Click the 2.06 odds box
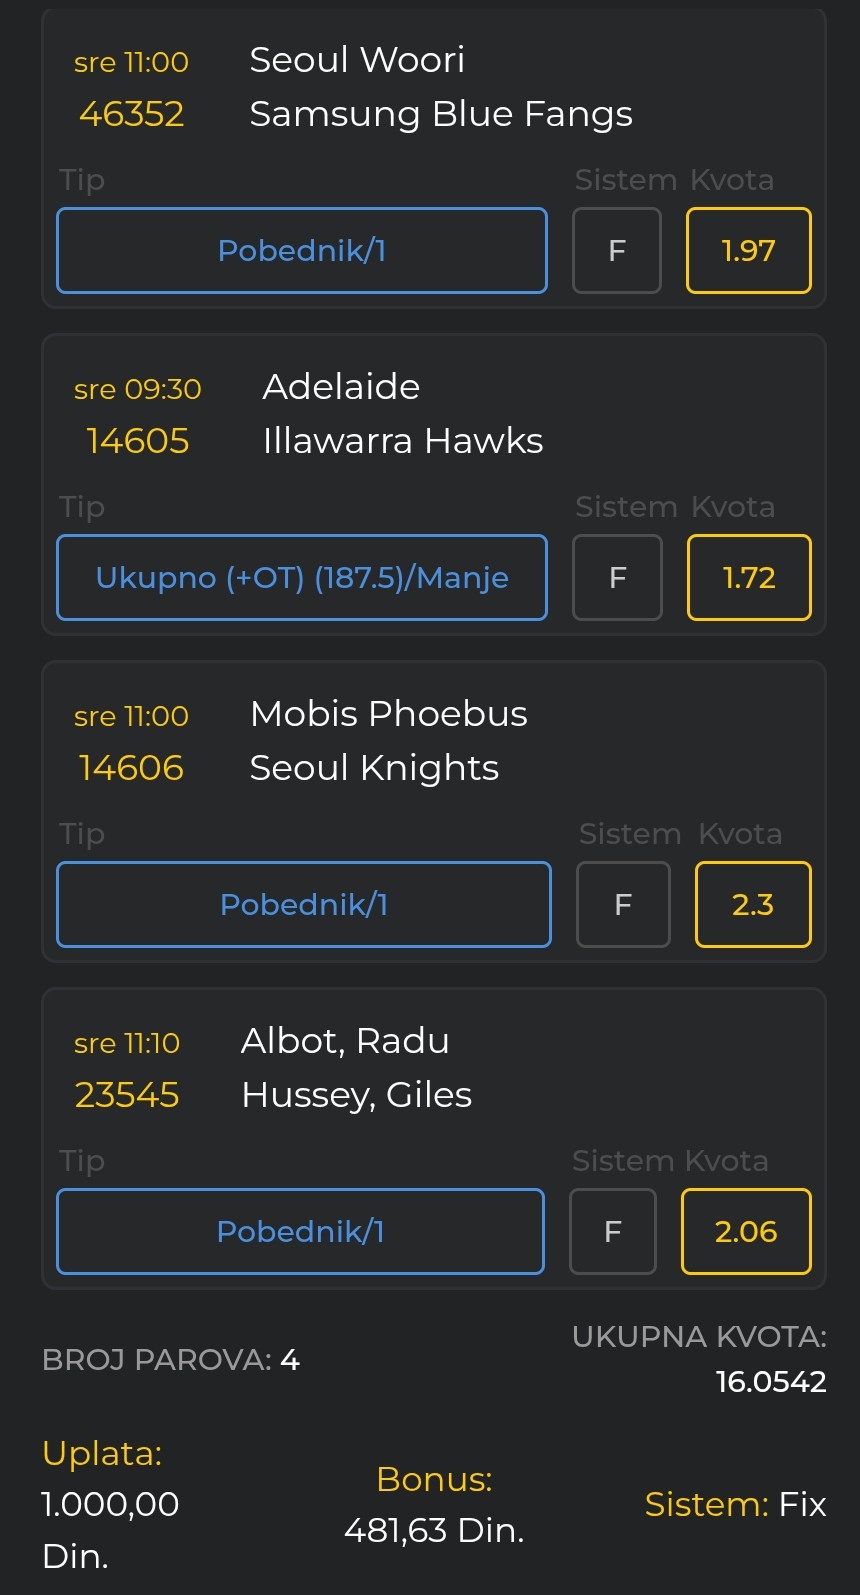860x1595 pixels. (x=746, y=1231)
